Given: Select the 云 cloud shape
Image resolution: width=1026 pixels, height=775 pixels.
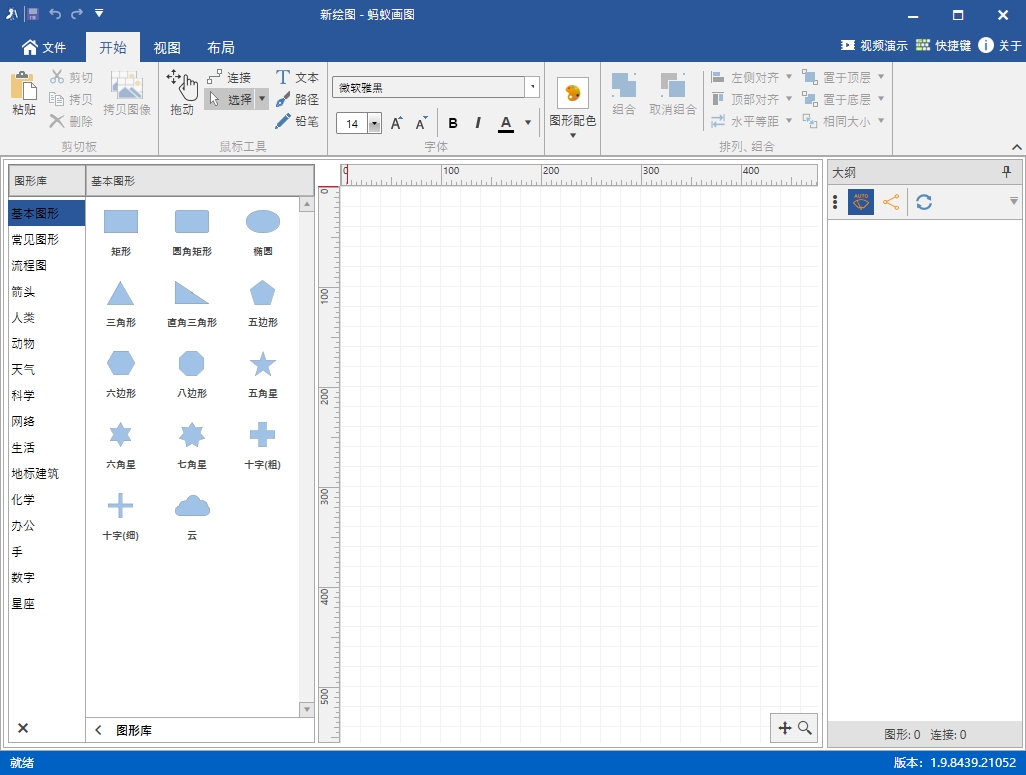Looking at the screenshot, I should pos(192,506).
